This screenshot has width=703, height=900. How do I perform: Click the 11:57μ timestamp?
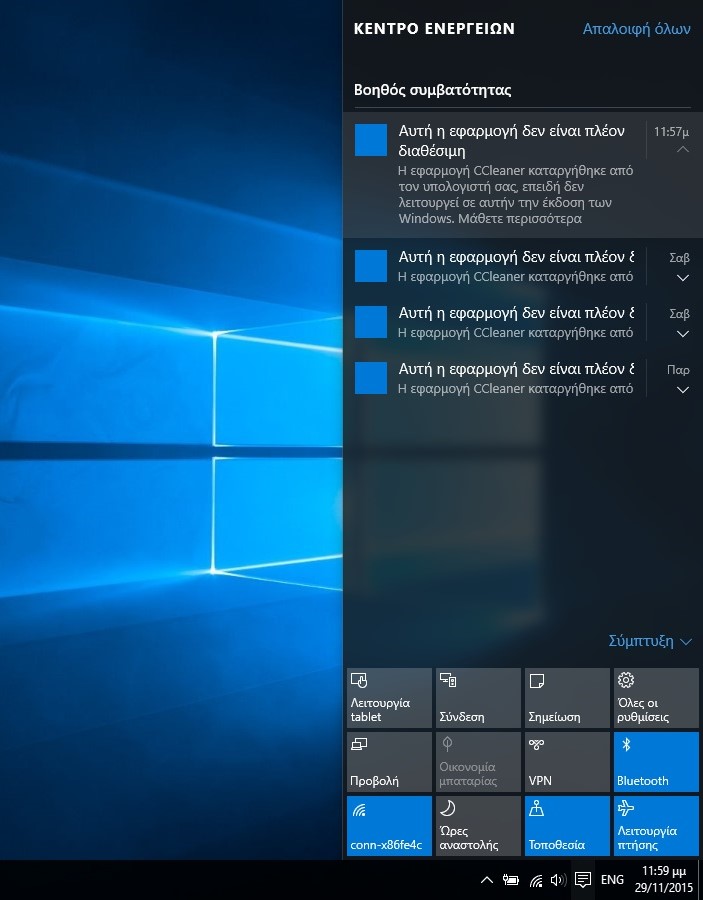tap(671, 131)
